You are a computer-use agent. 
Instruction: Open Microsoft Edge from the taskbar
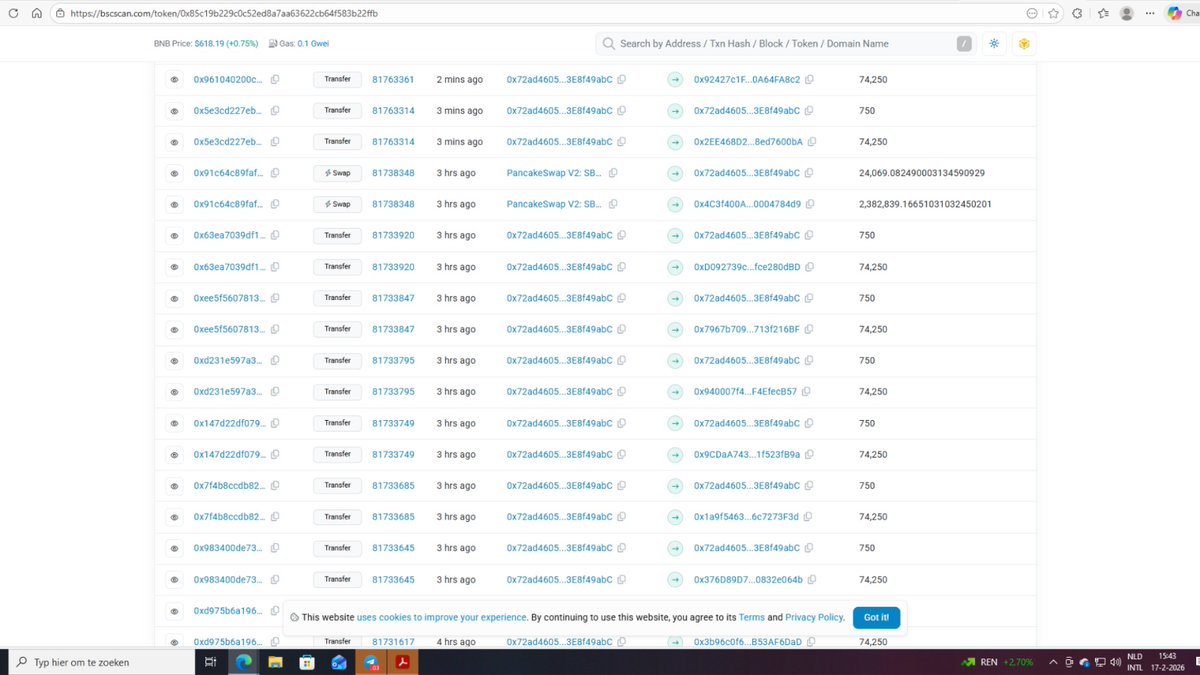coord(243,662)
